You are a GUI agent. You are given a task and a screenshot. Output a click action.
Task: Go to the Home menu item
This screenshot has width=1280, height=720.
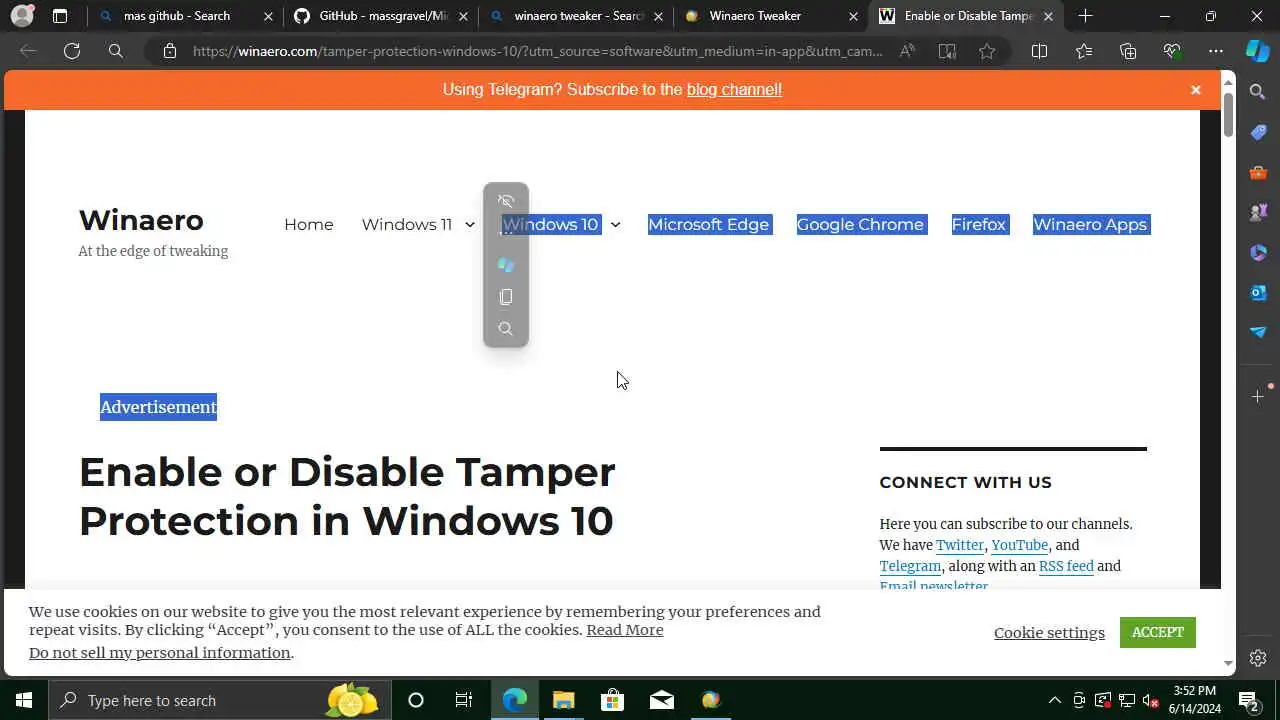pos(308,225)
